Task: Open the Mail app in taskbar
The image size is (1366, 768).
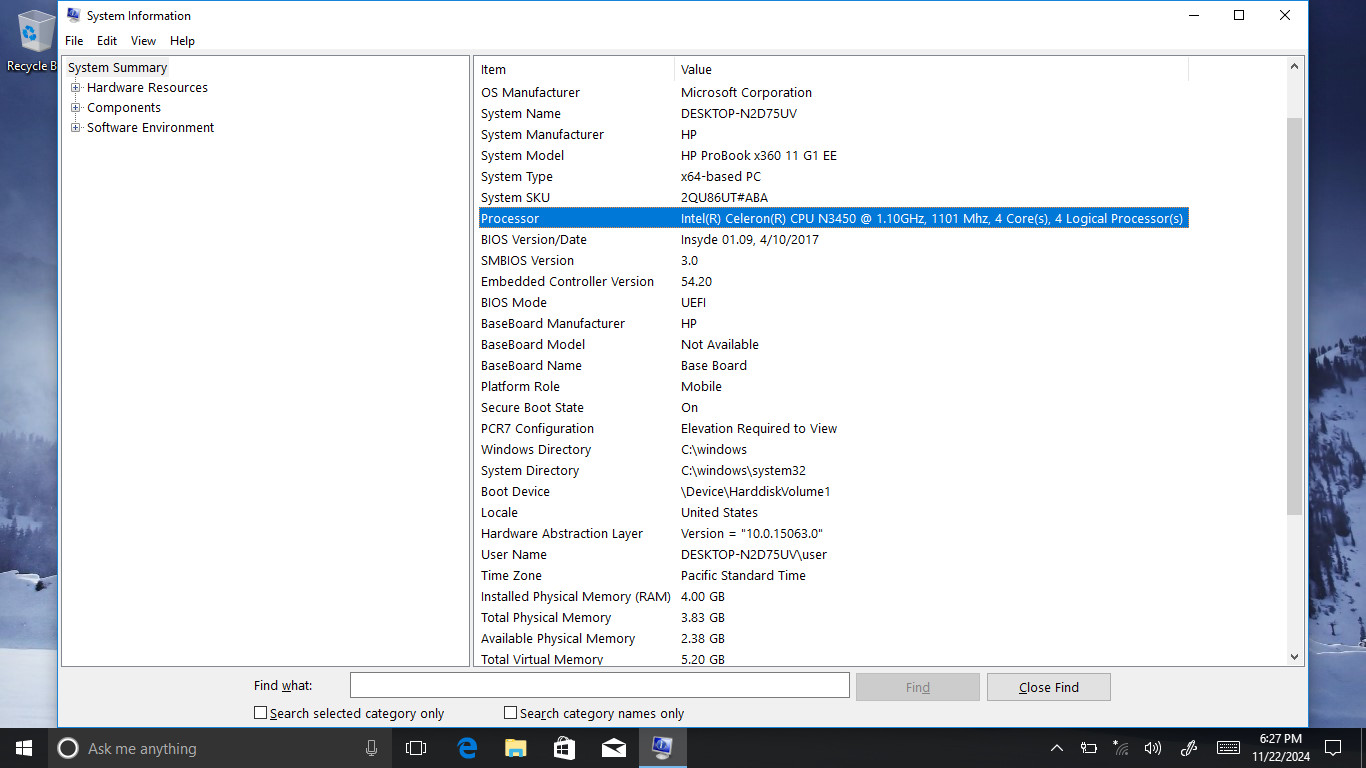Action: (x=613, y=748)
